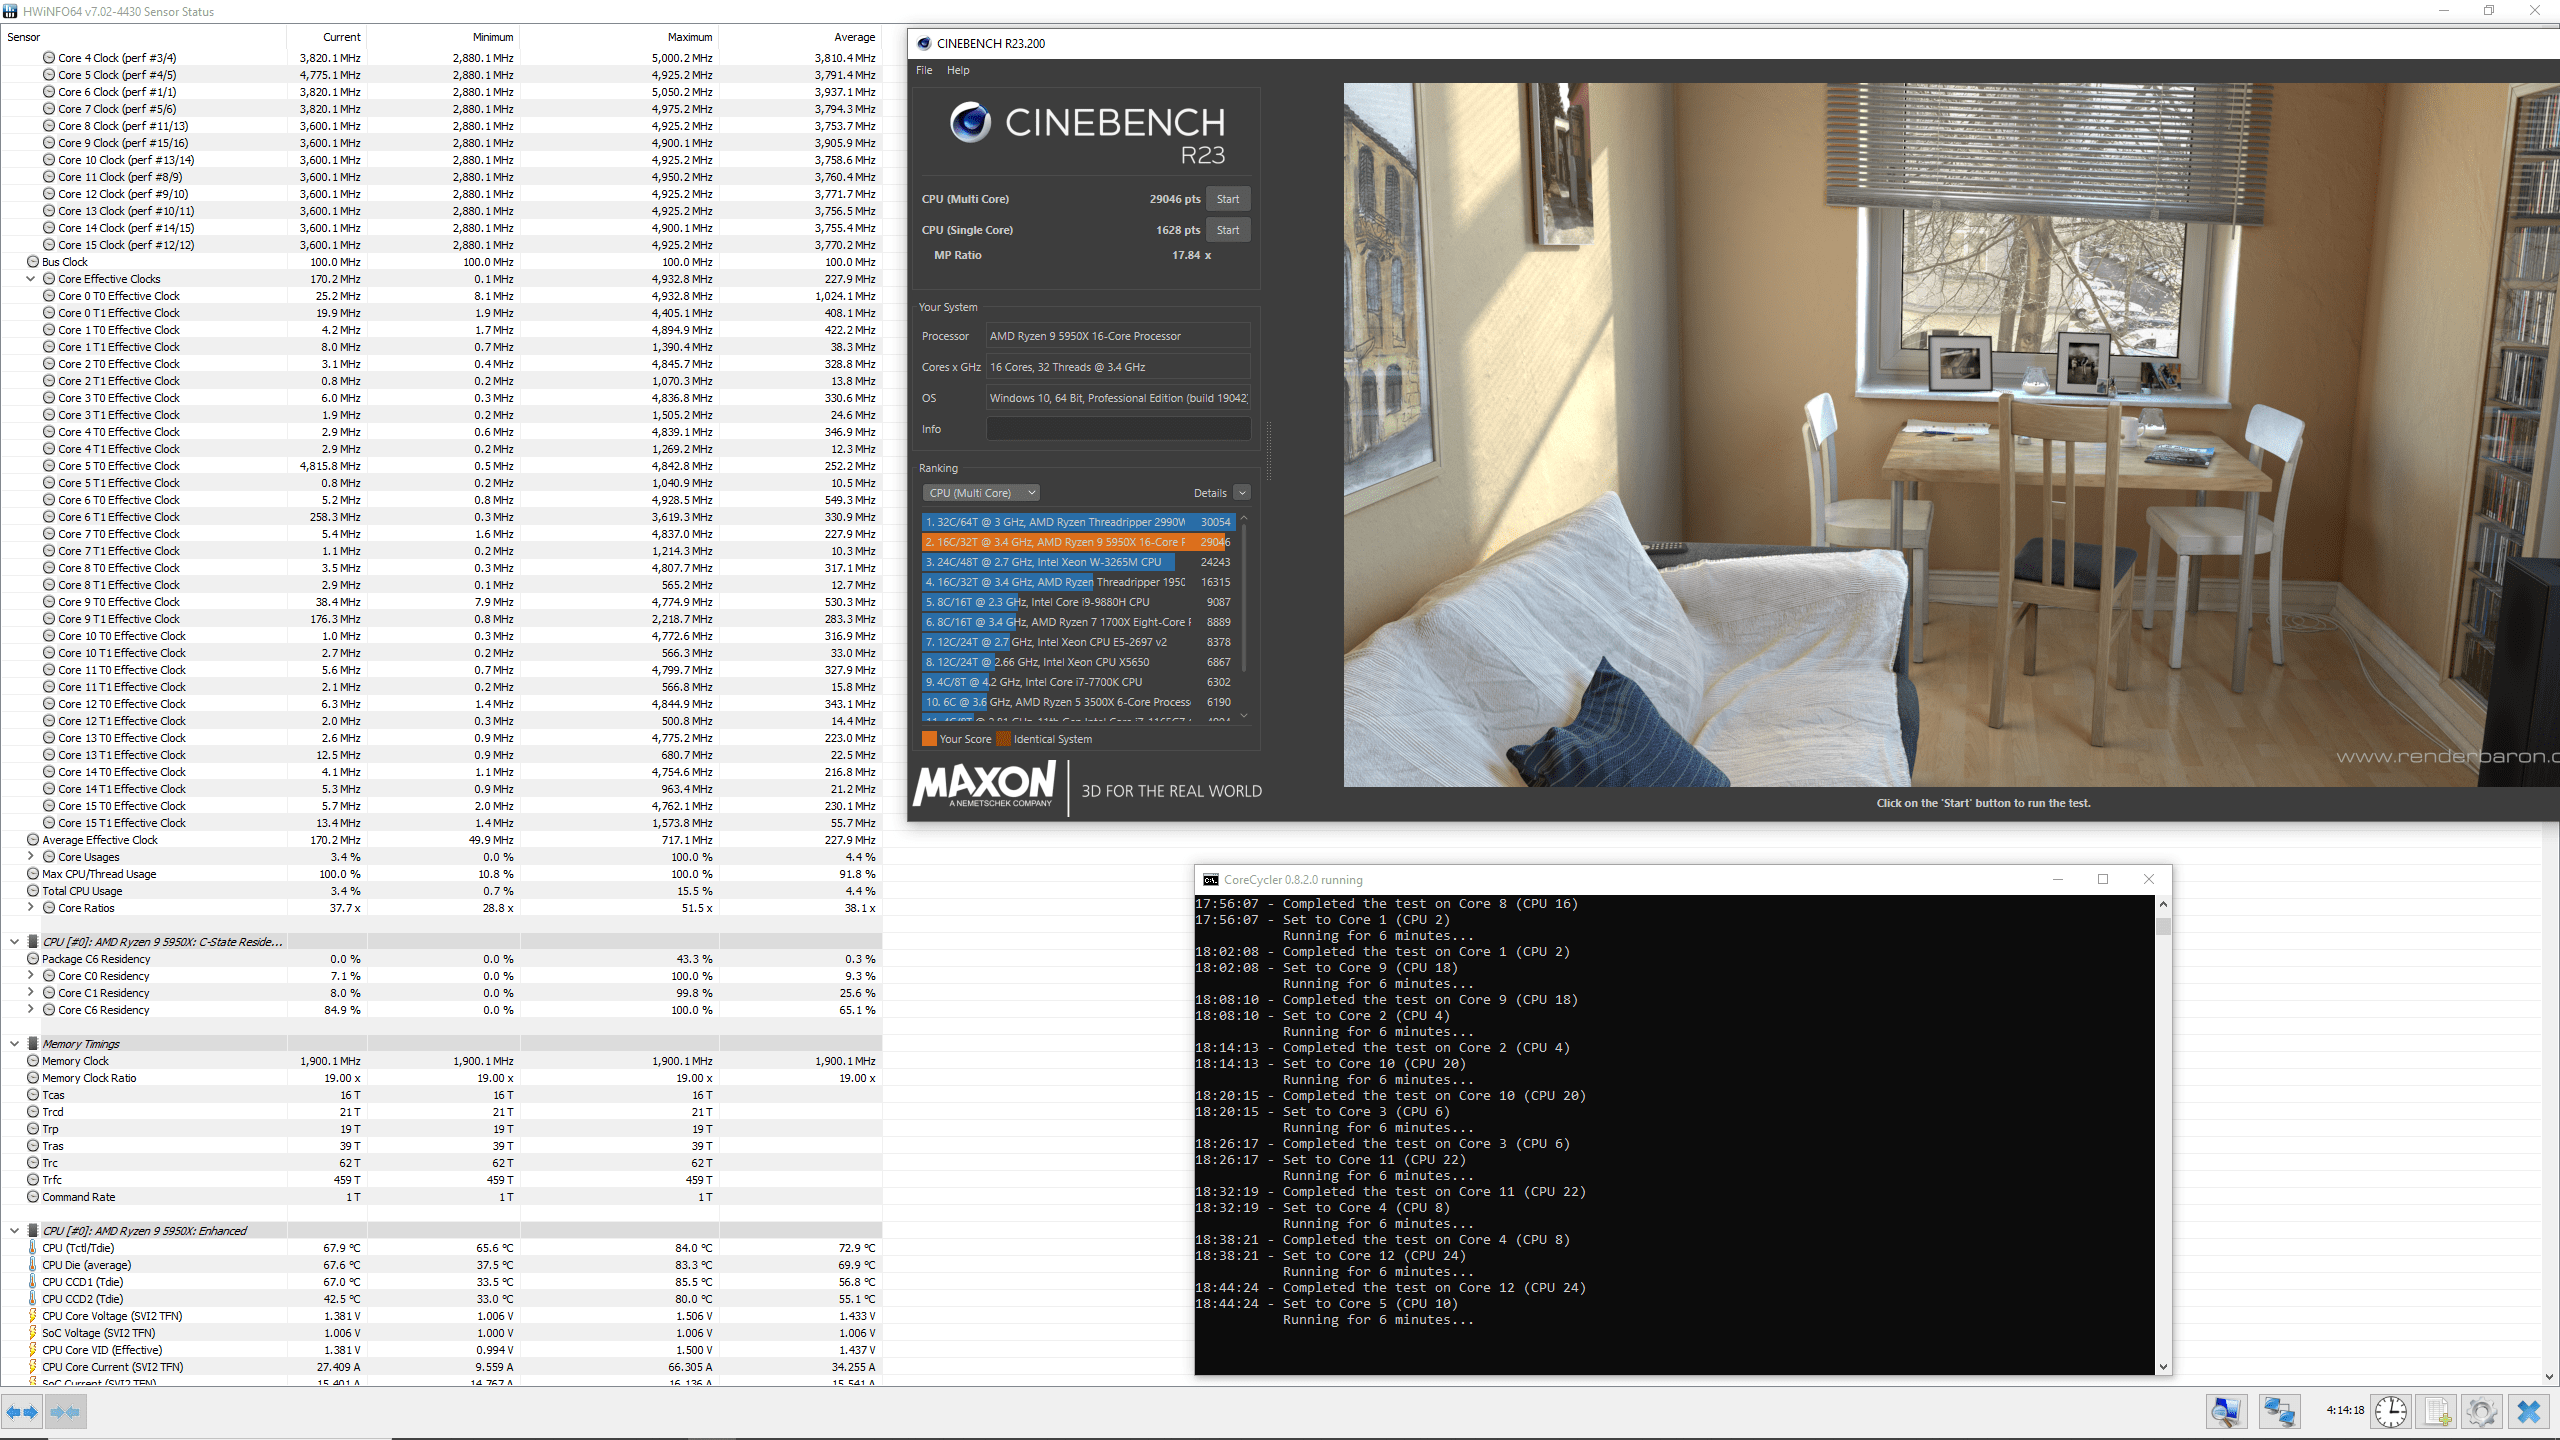Start the CPU (Single Core) test

click(1228, 230)
